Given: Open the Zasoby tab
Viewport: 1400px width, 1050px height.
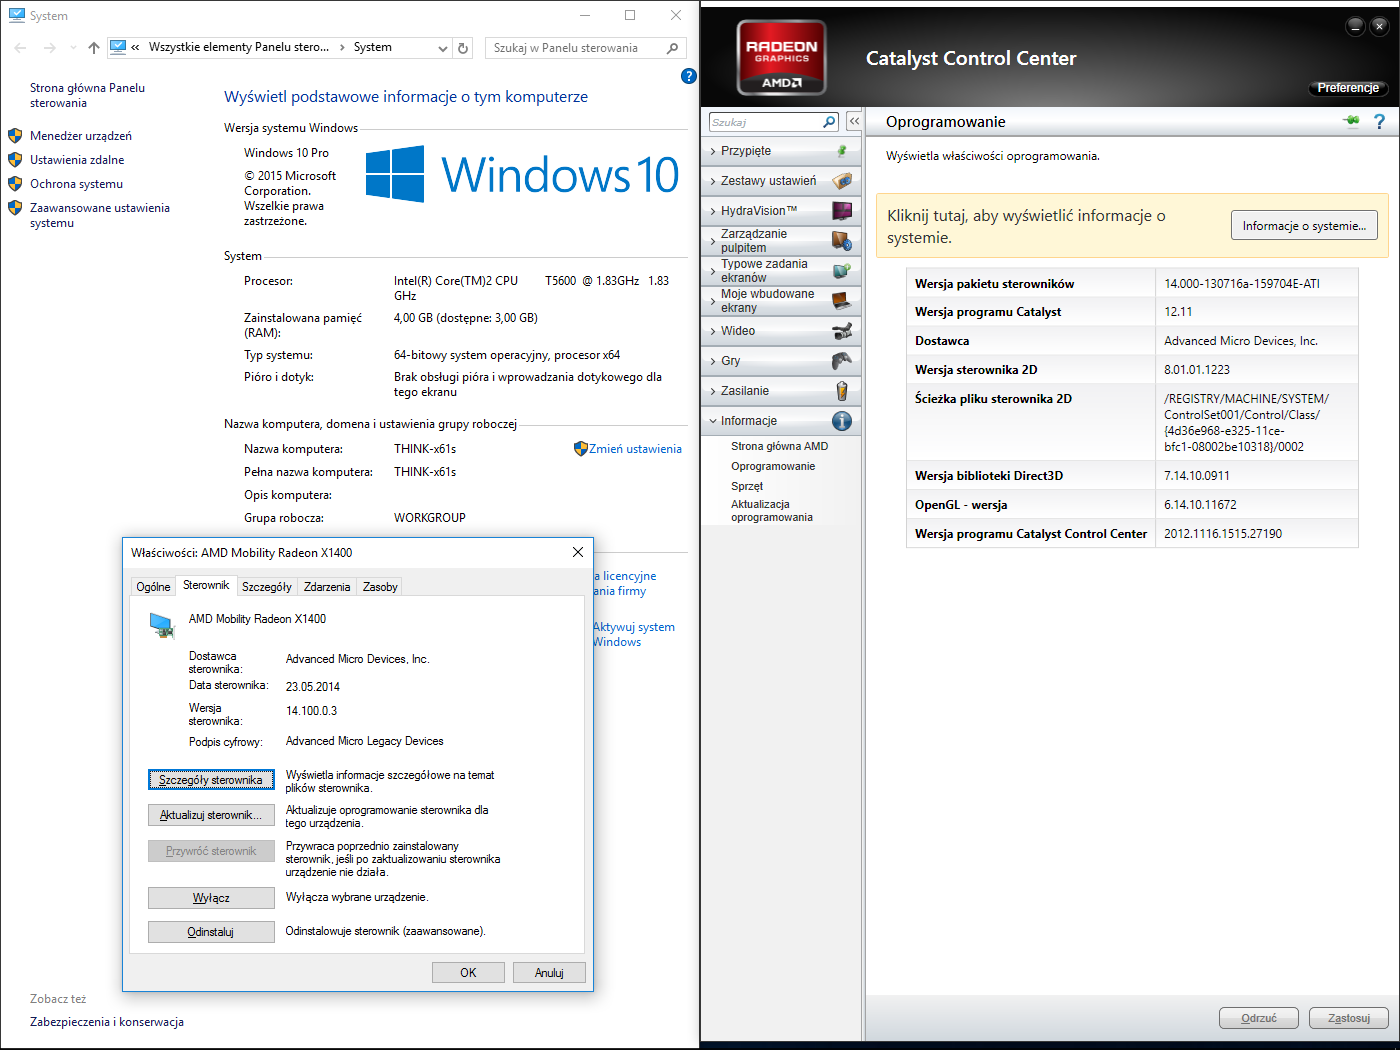Looking at the screenshot, I should [x=380, y=587].
